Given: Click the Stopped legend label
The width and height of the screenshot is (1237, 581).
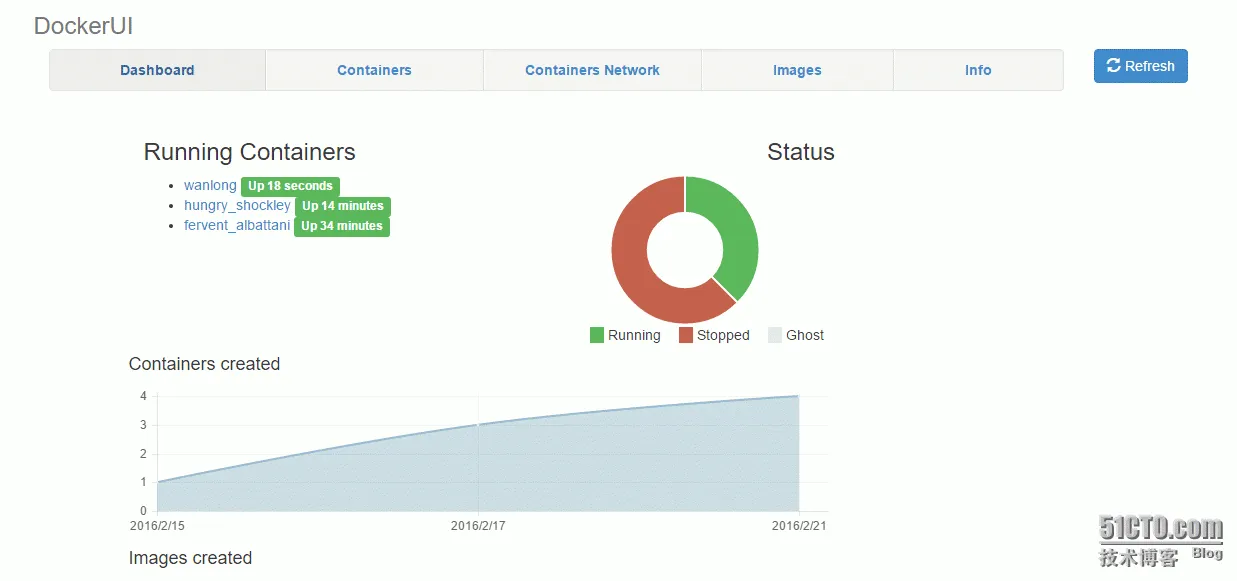Looking at the screenshot, I should pos(723,335).
